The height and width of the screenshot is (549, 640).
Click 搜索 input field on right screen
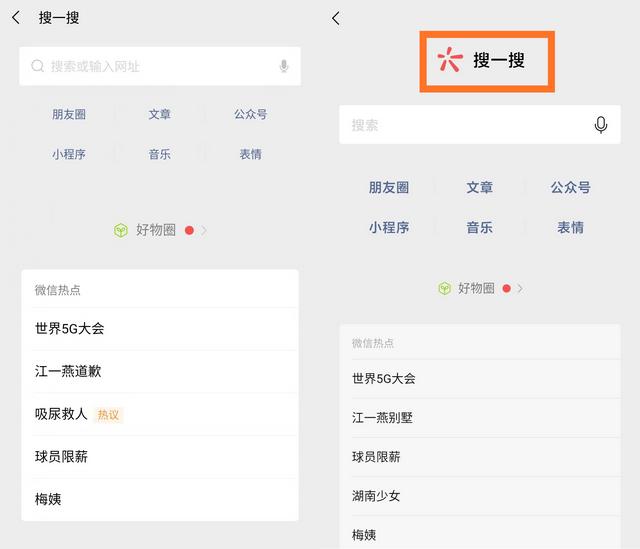480,124
